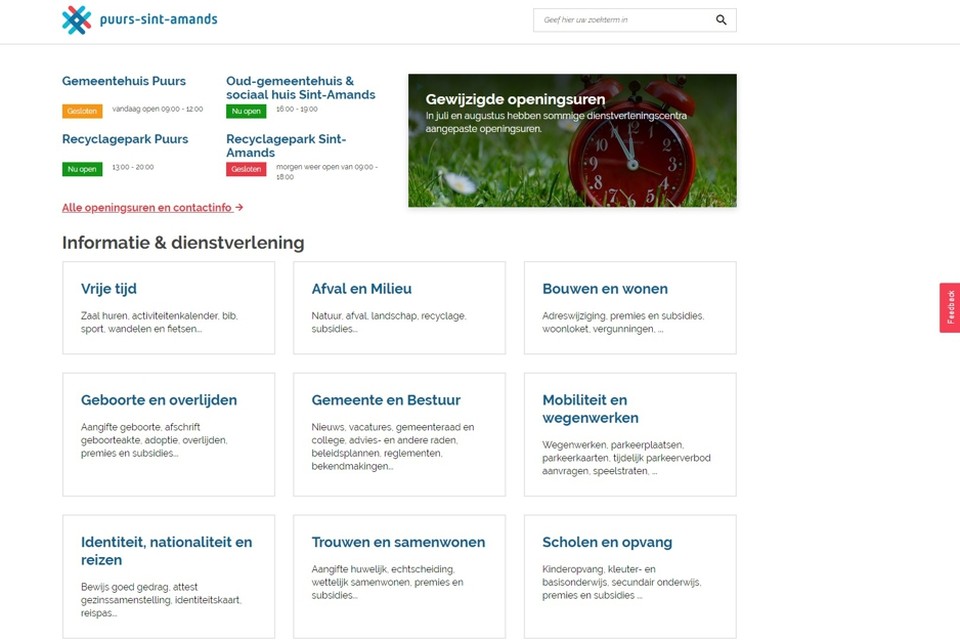The width and height of the screenshot is (960, 640).
Task: Click 'morgen weer open van 09:00 - 18:00' text
Action: (327, 172)
